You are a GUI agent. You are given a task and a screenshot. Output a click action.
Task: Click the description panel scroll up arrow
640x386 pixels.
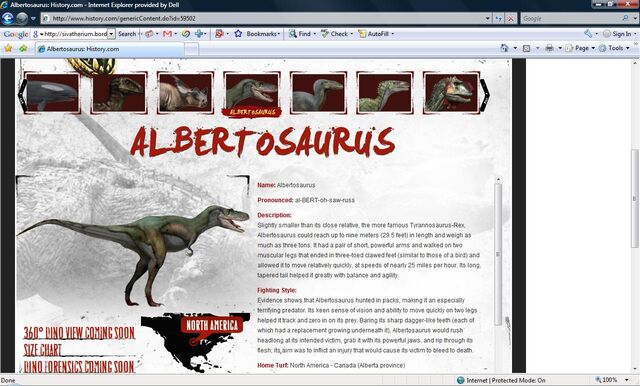click(x=498, y=179)
